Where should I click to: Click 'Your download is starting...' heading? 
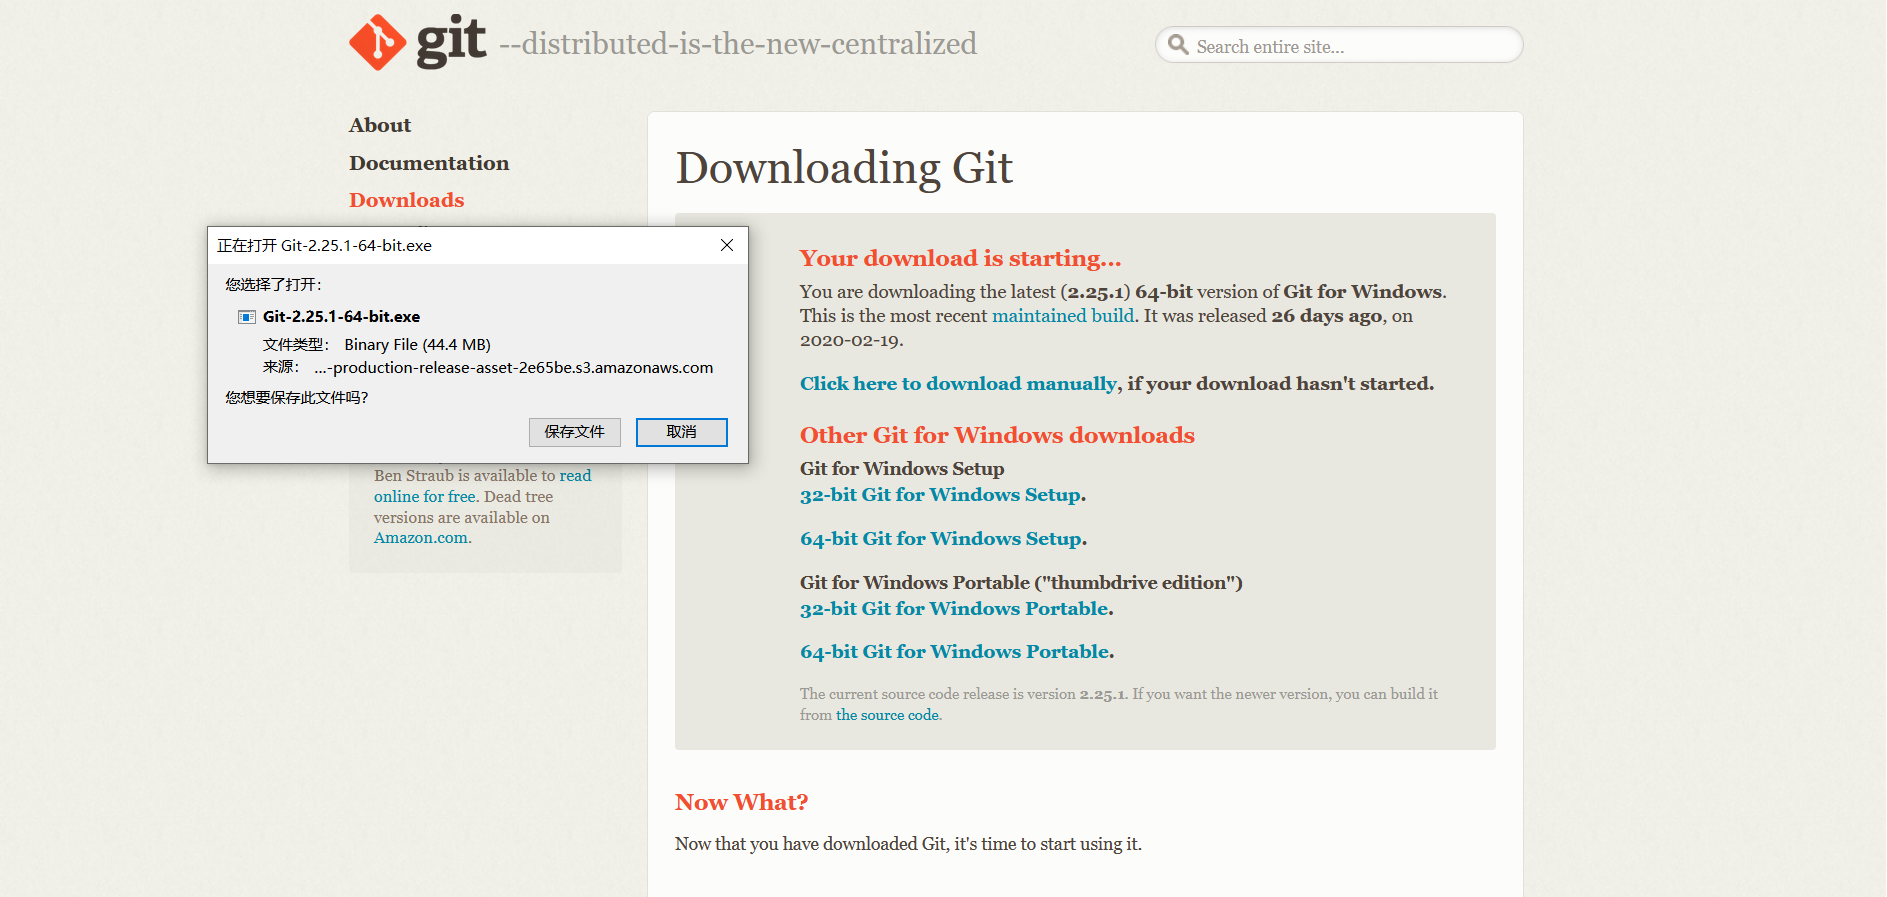point(960,258)
